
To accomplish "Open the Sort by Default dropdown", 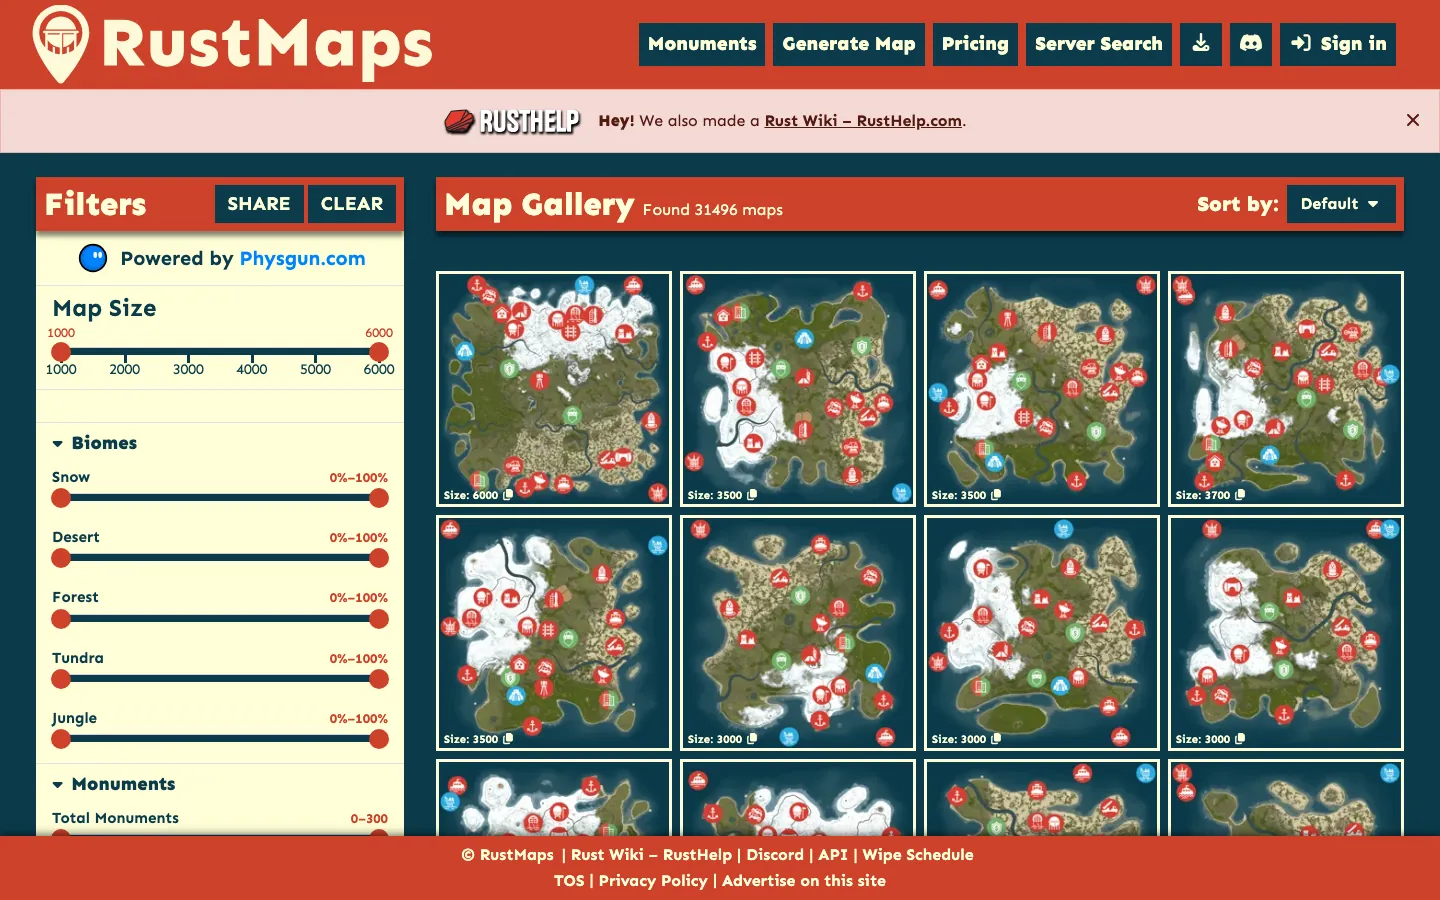I will pos(1341,204).
